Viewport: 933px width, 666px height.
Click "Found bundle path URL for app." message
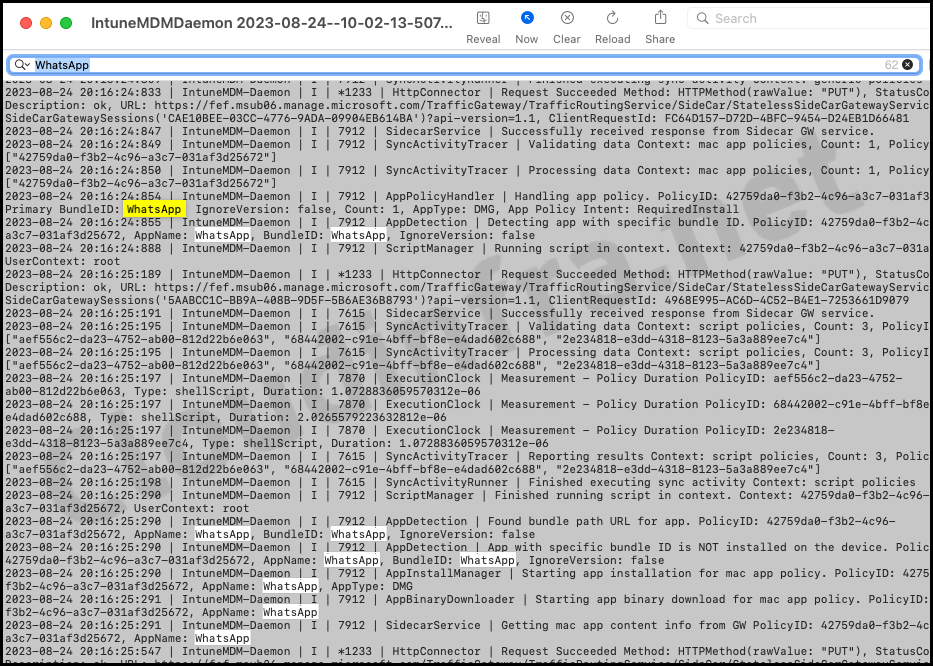[x=590, y=521]
